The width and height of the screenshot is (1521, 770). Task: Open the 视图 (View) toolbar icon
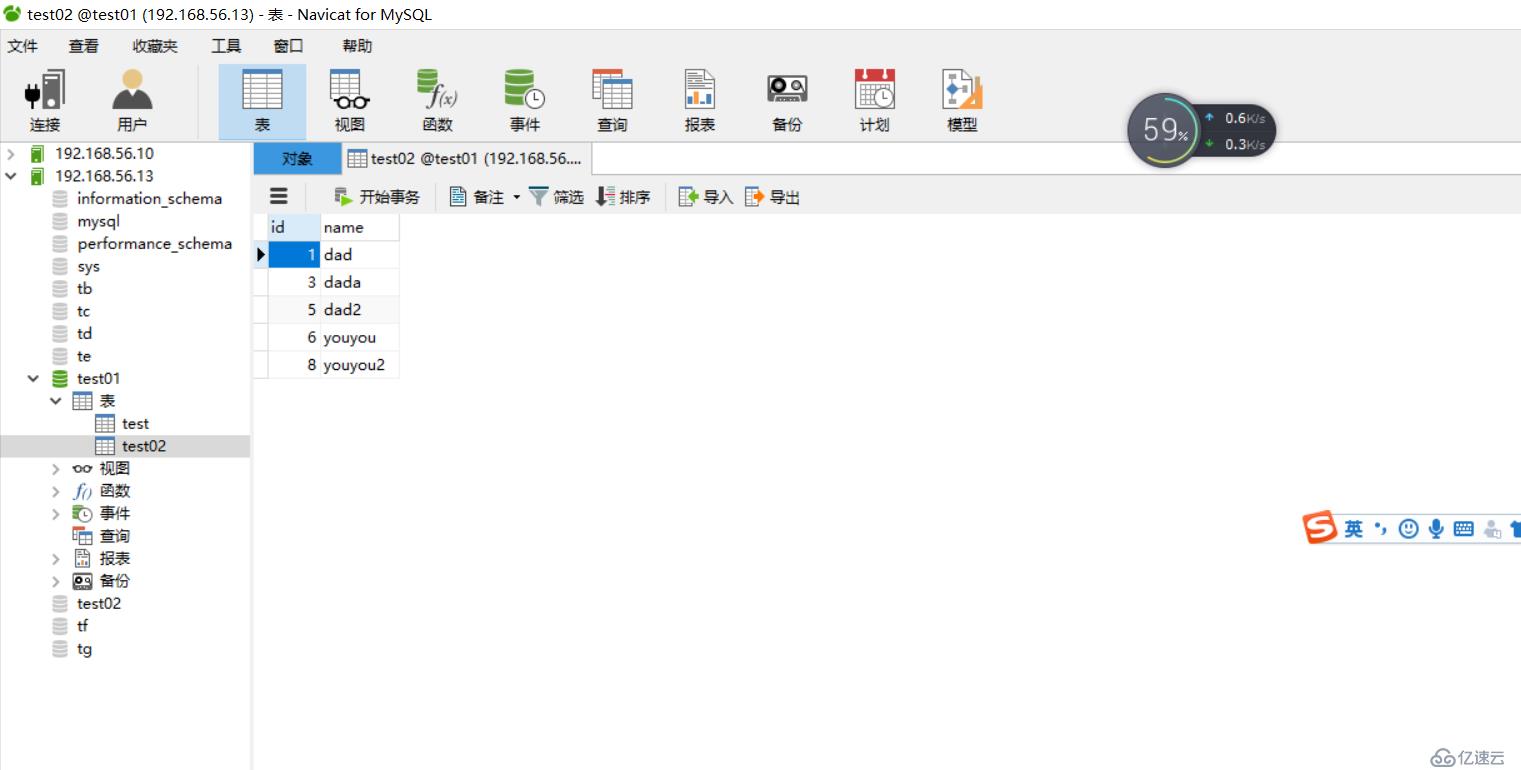click(350, 101)
